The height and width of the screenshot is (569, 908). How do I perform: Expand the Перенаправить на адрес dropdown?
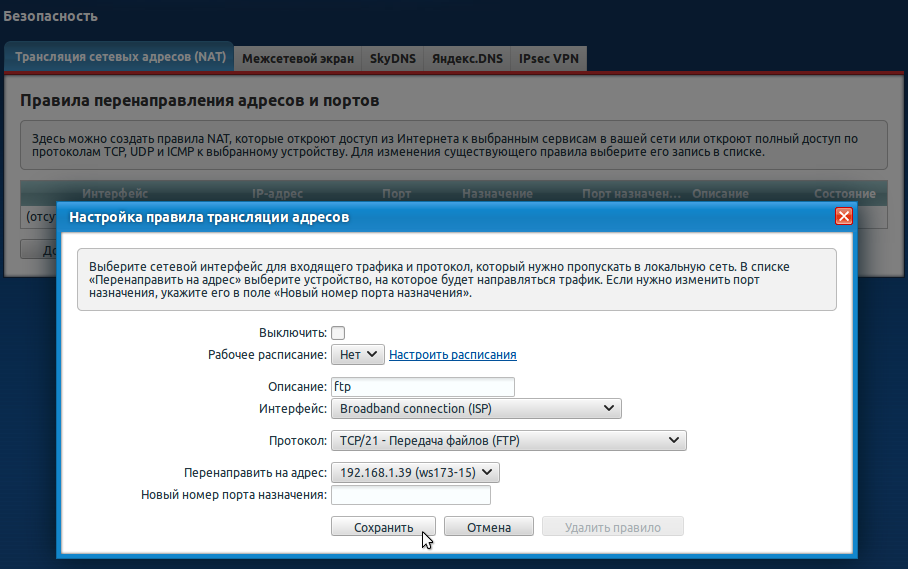click(415, 473)
